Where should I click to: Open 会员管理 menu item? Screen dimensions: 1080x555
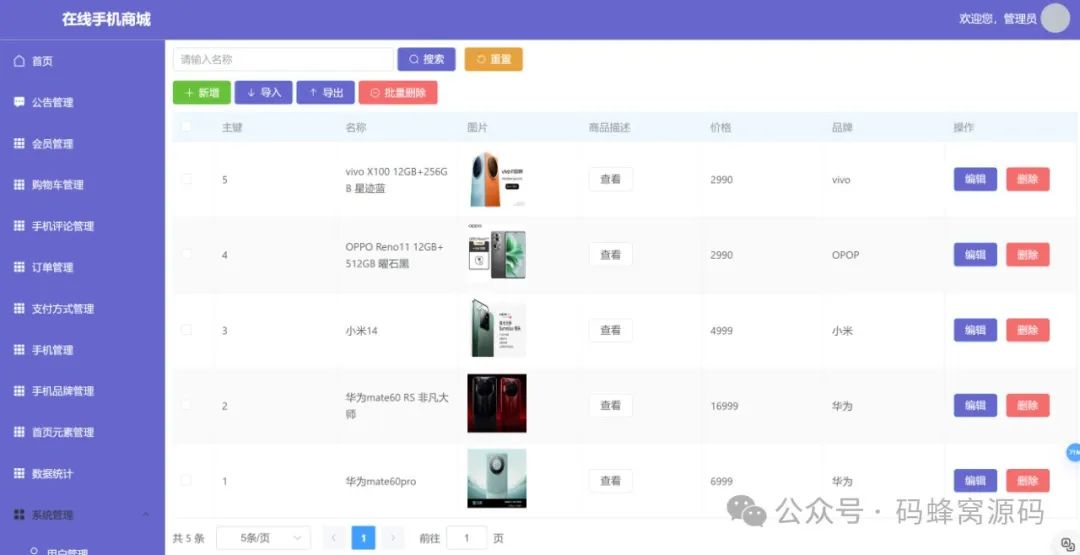click(52, 143)
